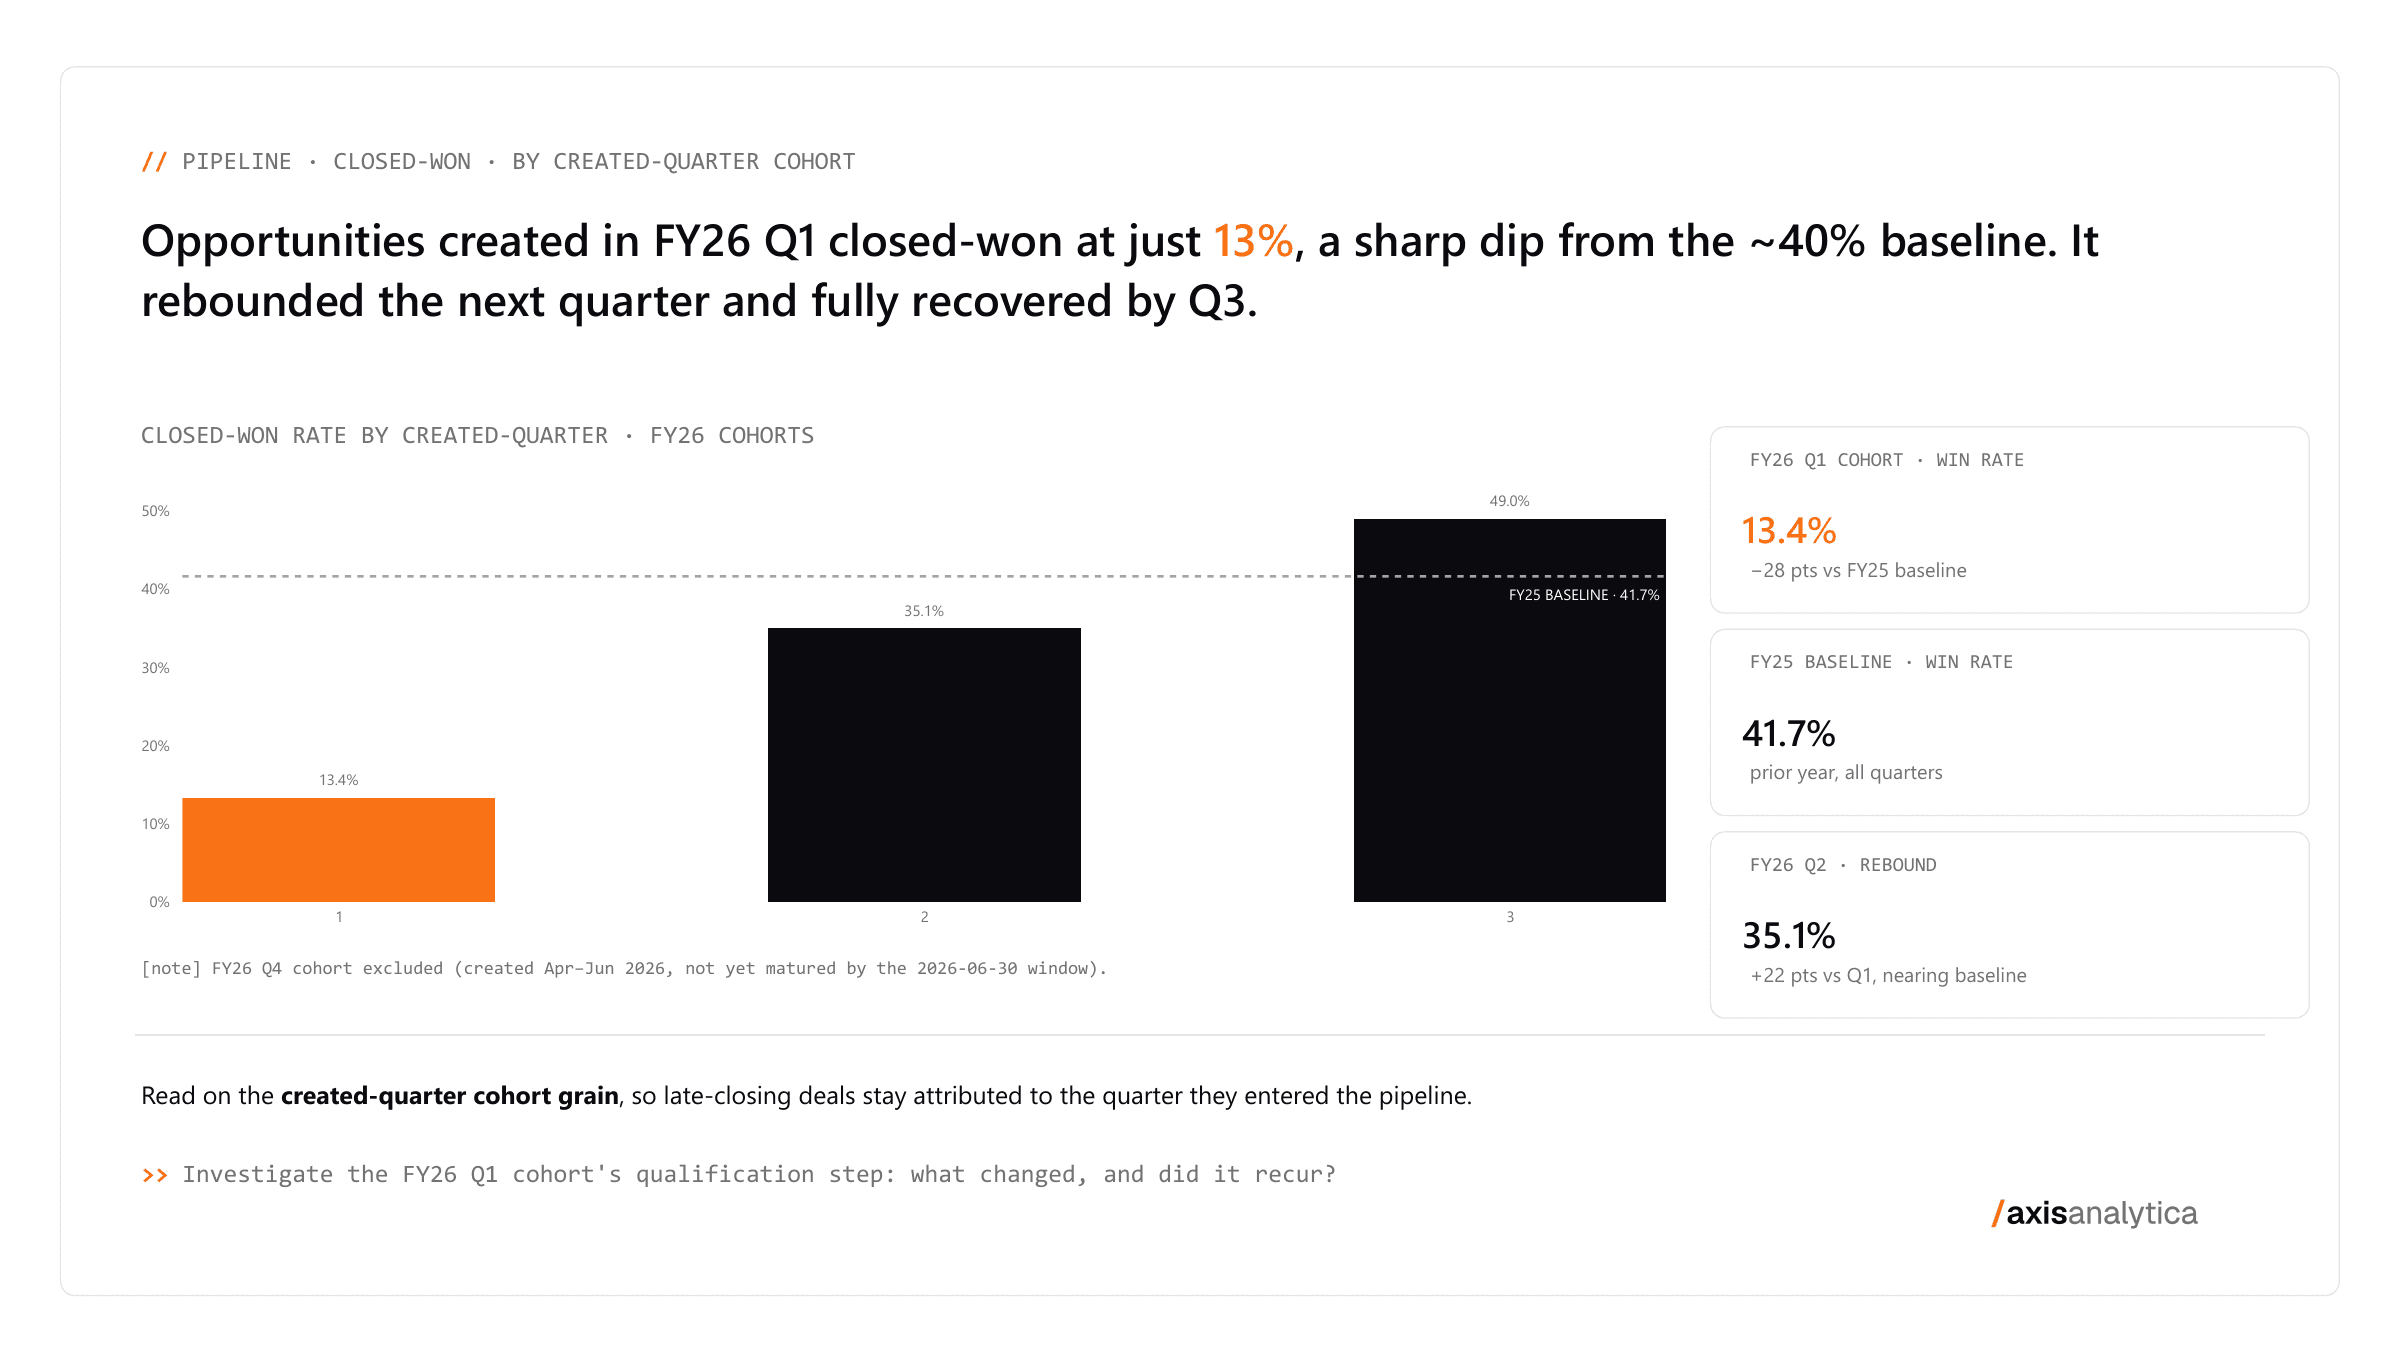Viewport: 2400px width, 1363px height.
Task: Select the 49.0% Q3 bar
Action: 1509,710
